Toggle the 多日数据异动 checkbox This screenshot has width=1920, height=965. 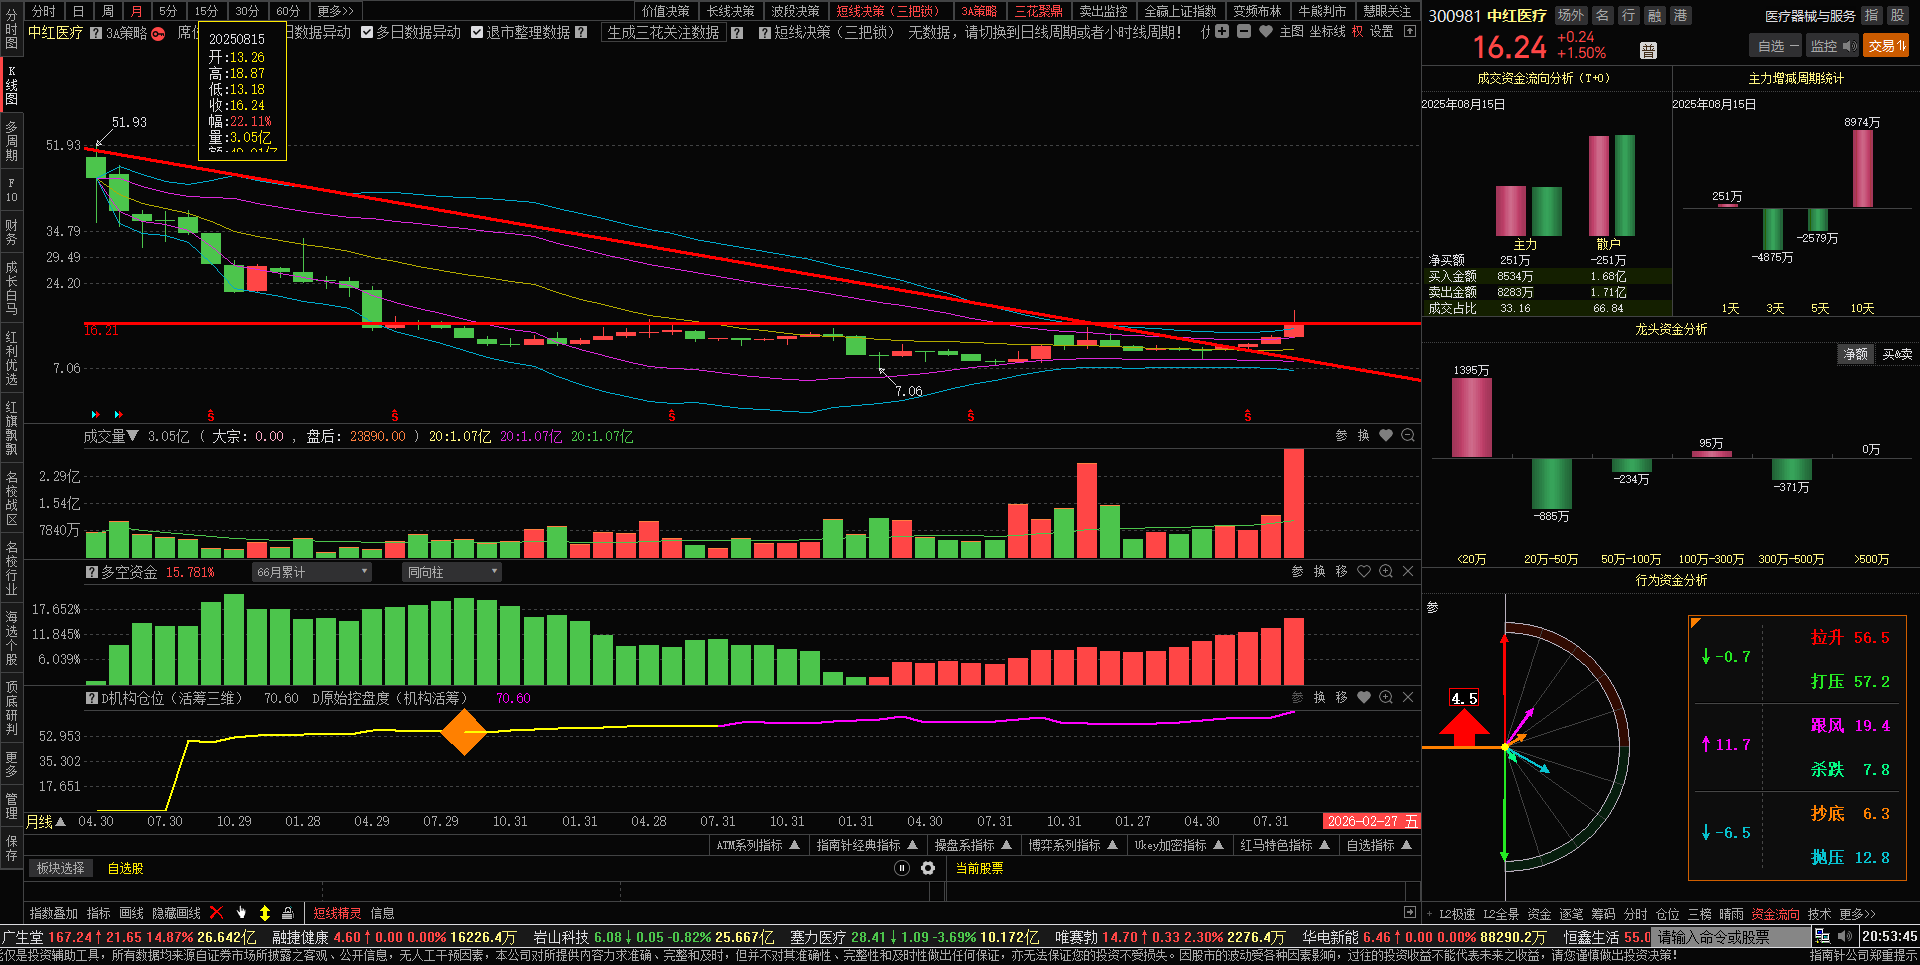[x=367, y=33]
